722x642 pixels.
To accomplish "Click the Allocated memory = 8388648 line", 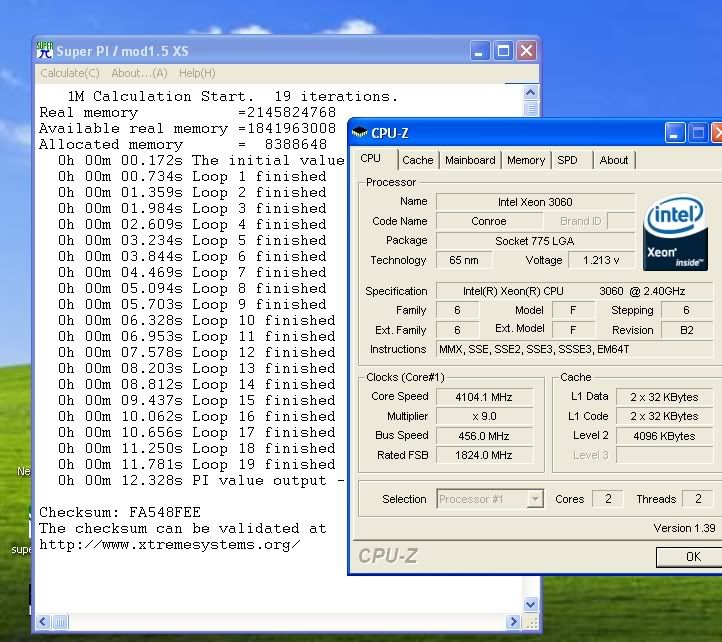I will click(183, 144).
